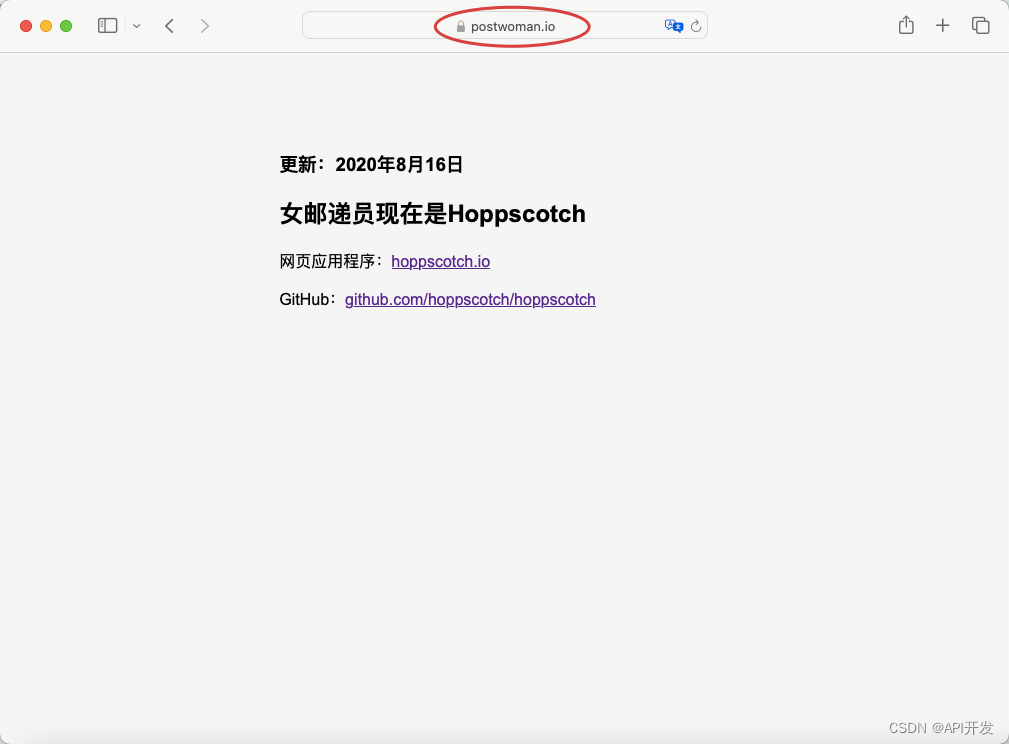Click the GitHub label text
Screen dimensions: 1009x744
coord(304,299)
